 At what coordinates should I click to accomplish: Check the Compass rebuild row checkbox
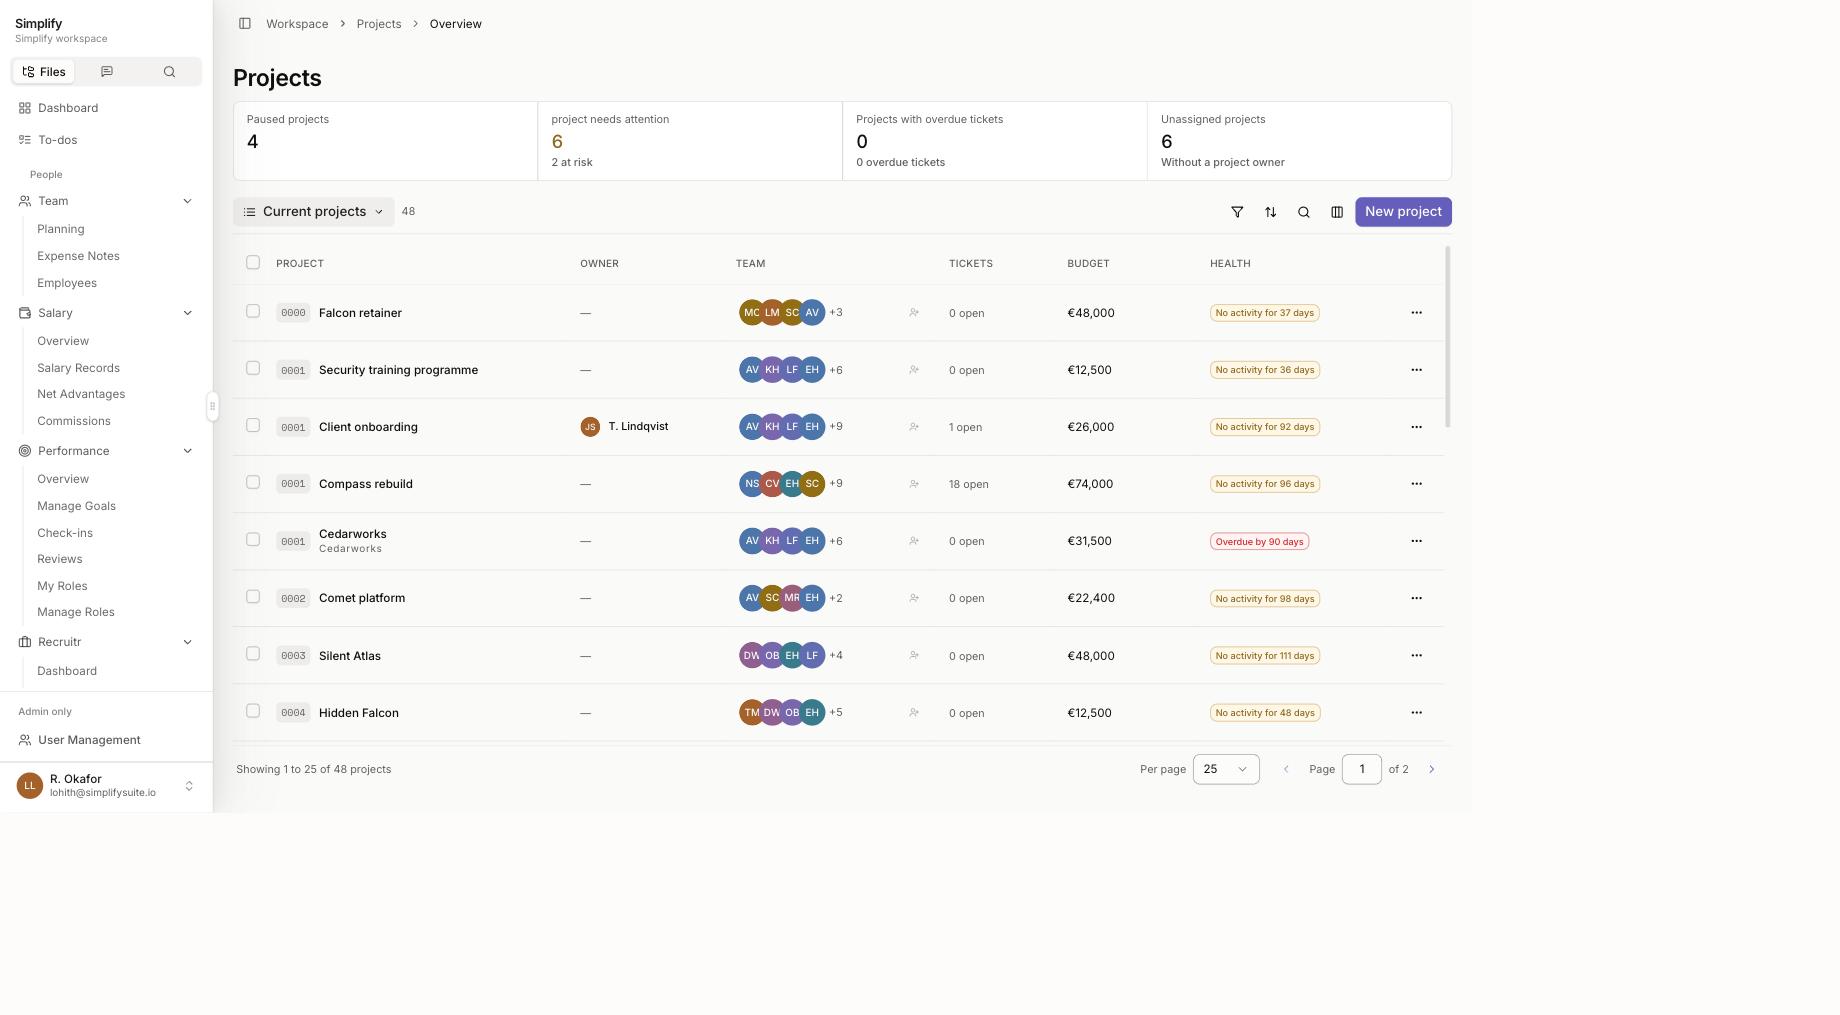pos(253,482)
